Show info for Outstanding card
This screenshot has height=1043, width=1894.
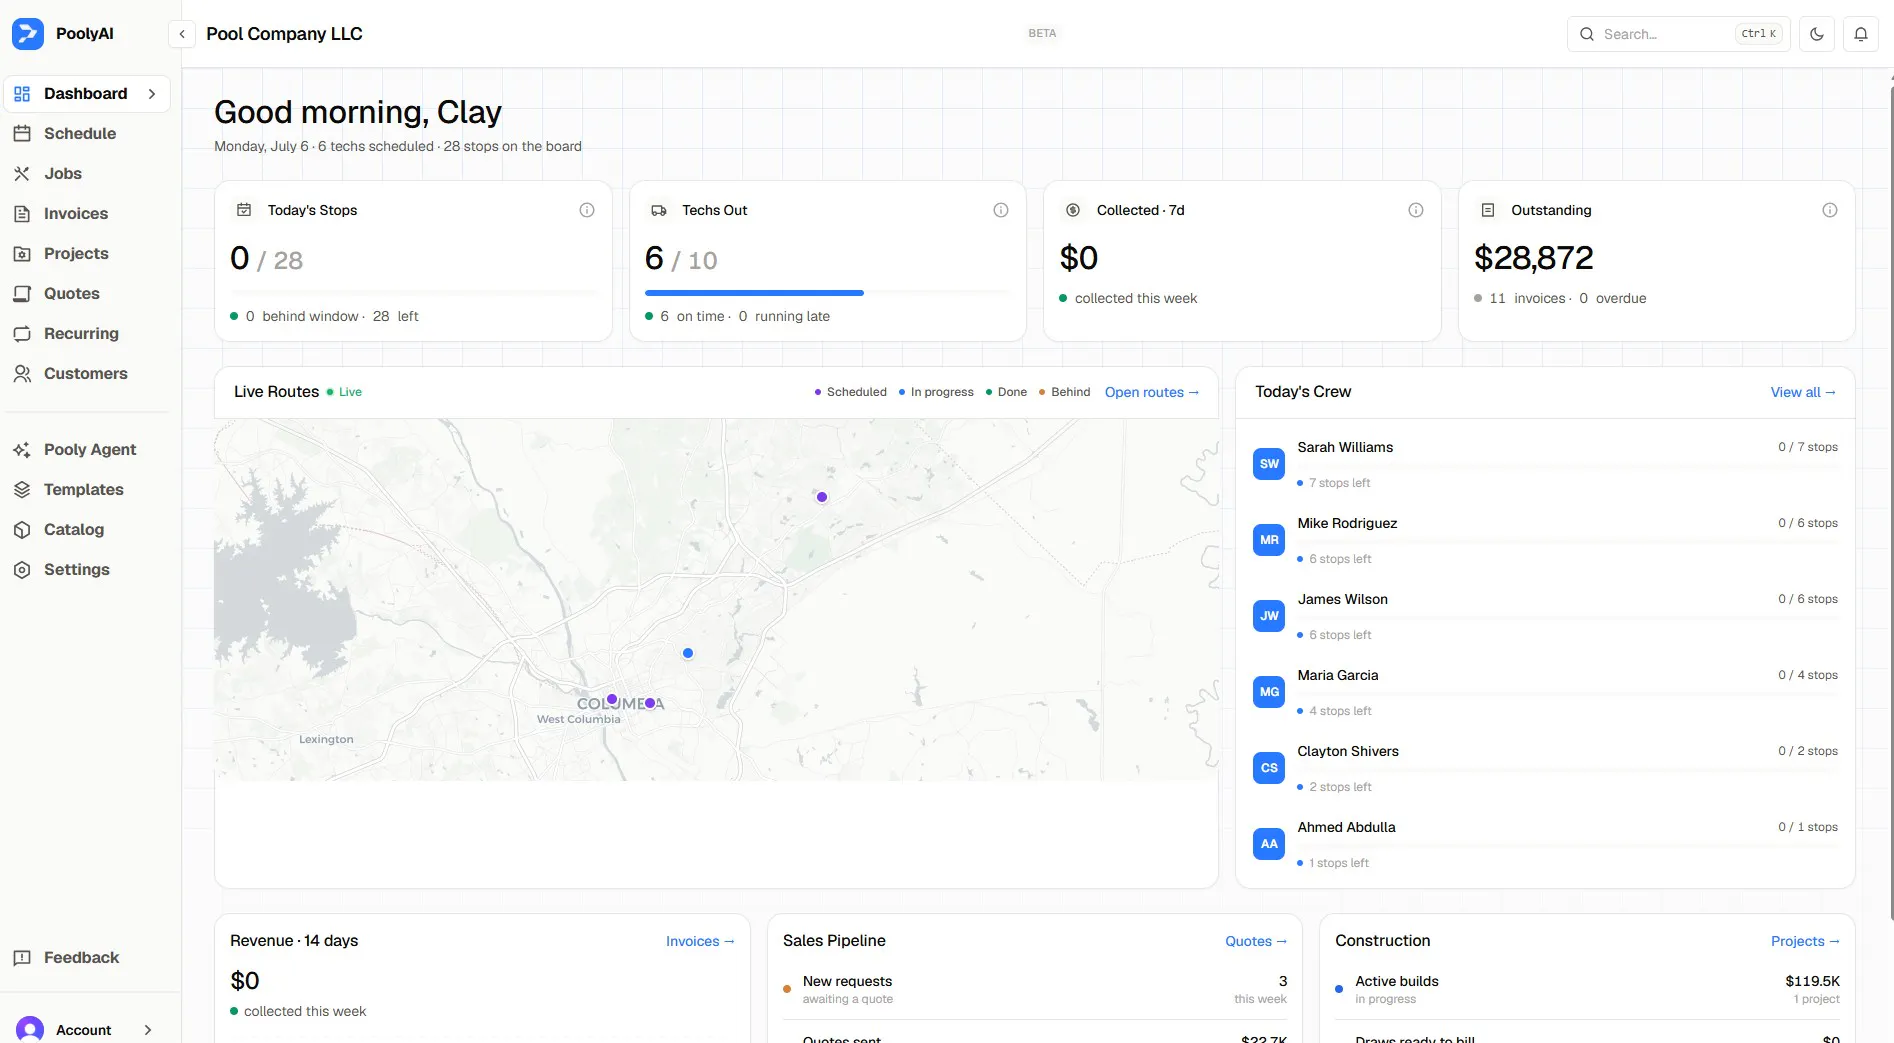click(x=1830, y=210)
